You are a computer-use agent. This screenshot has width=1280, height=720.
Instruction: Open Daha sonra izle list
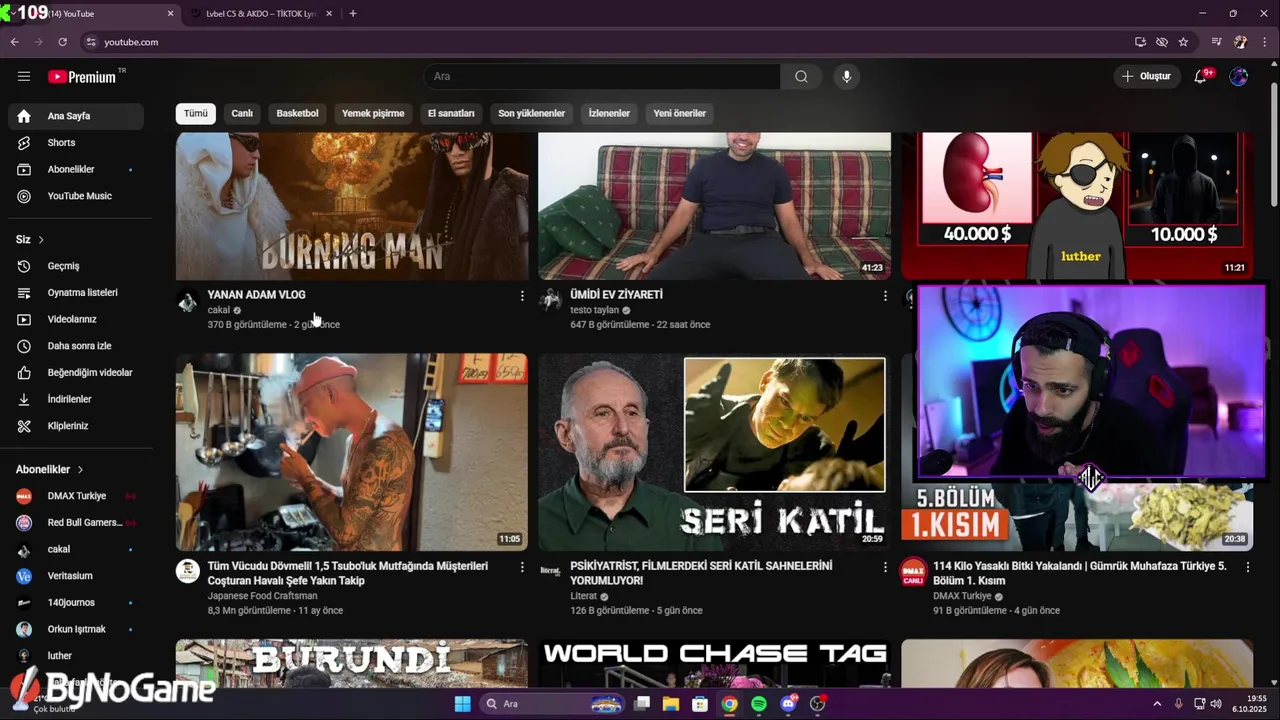(x=76, y=346)
